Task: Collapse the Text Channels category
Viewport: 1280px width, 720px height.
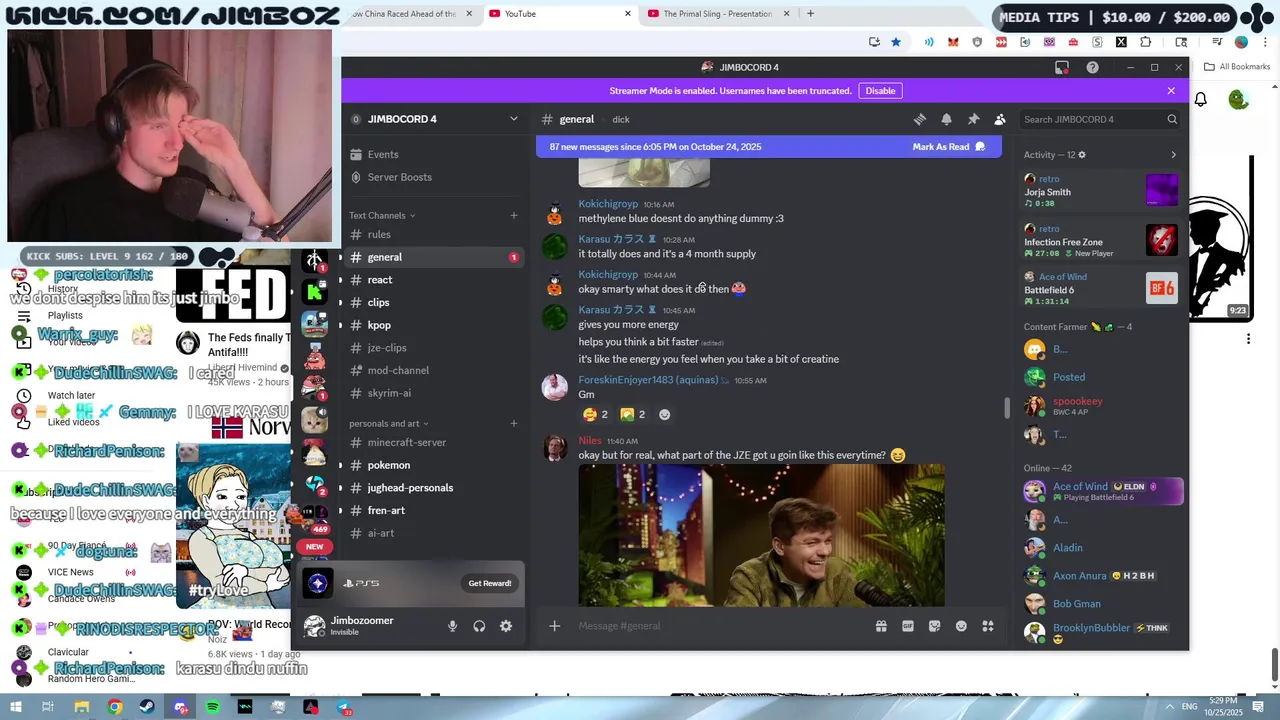Action: coord(381,215)
